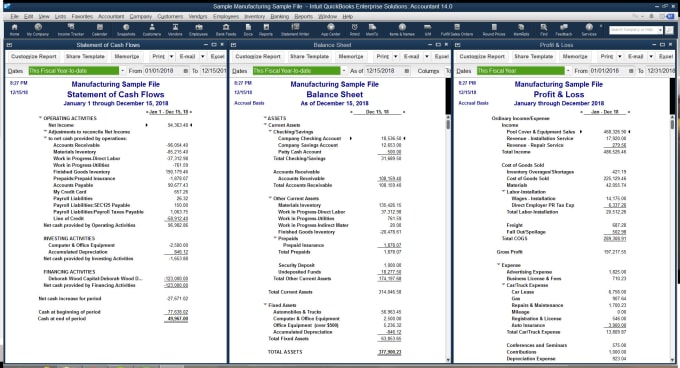Click Memorize in Profit & Loss window
The width and height of the screenshot is (680, 368).
(x=575, y=57)
